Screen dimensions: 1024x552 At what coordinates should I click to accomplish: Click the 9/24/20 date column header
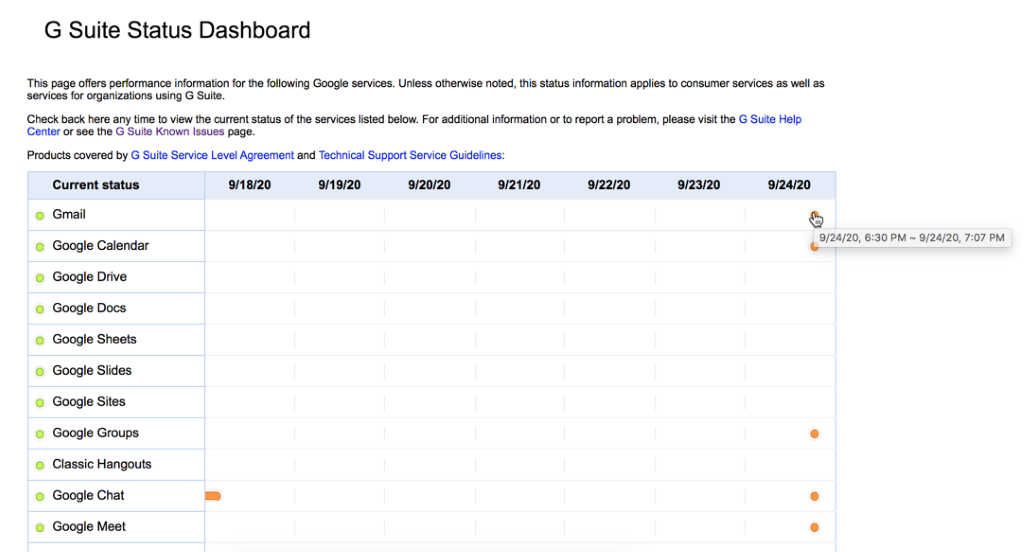tap(789, 185)
